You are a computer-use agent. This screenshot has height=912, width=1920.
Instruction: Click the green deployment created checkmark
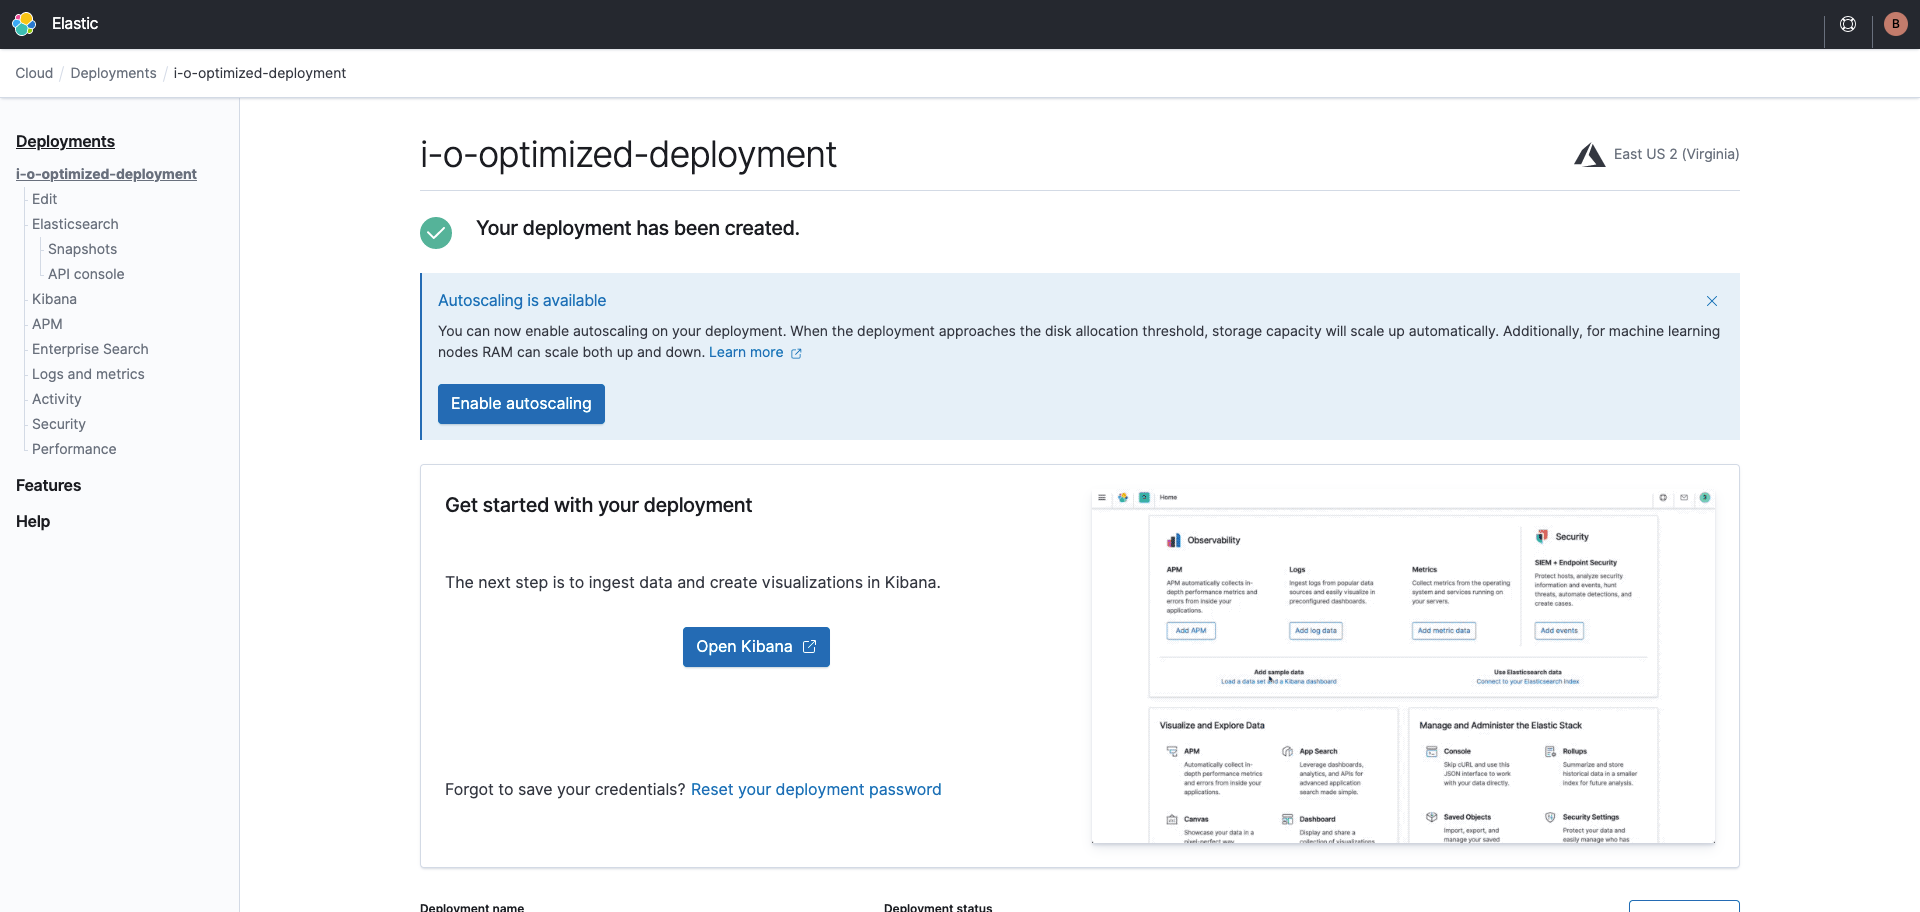pos(436,233)
